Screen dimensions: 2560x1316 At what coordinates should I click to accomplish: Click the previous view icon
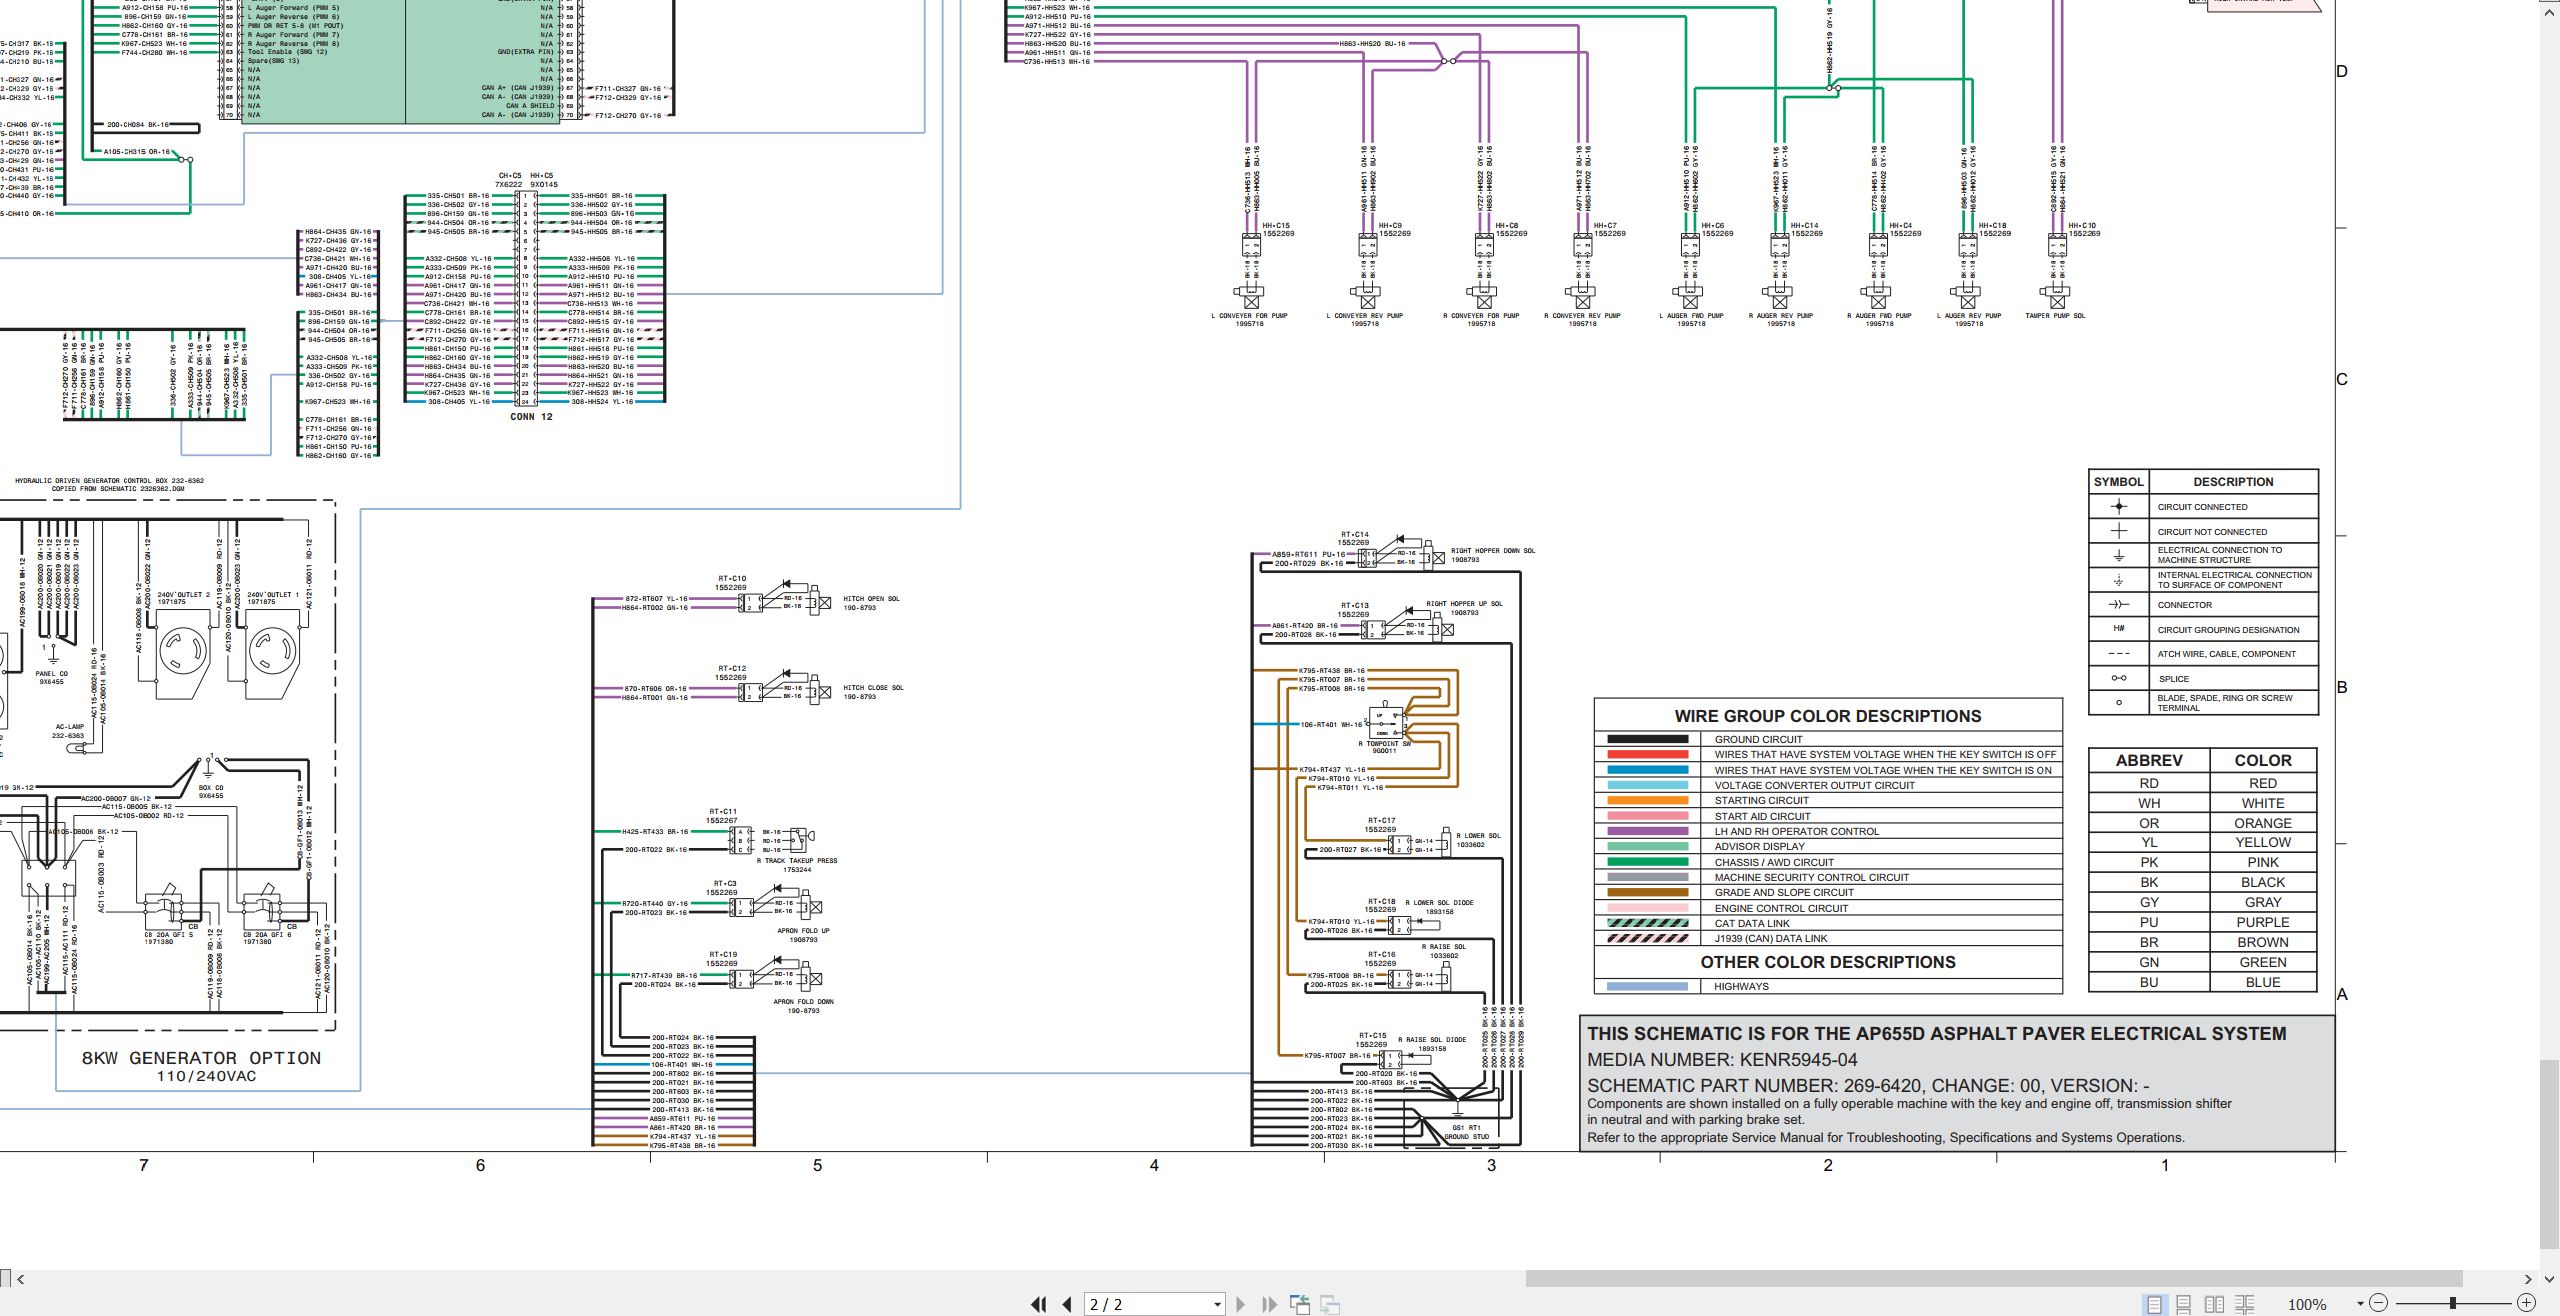(x=1300, y=1304)
